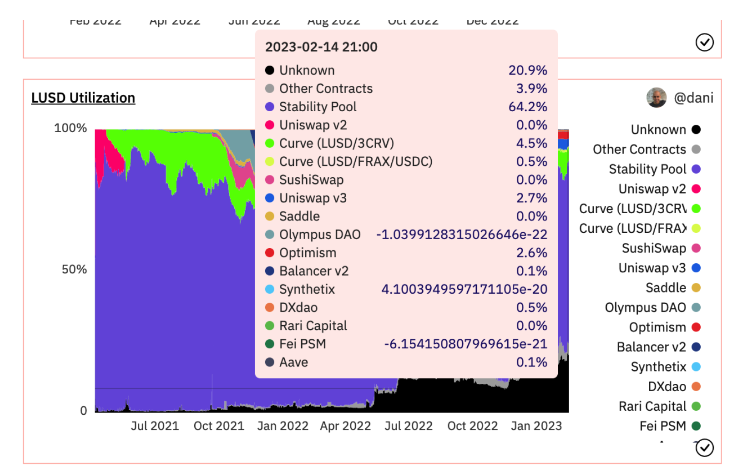Click the light blue Synthetix legend dot
The width and height of the screenshot is (742, 475).
click(696, 367)
